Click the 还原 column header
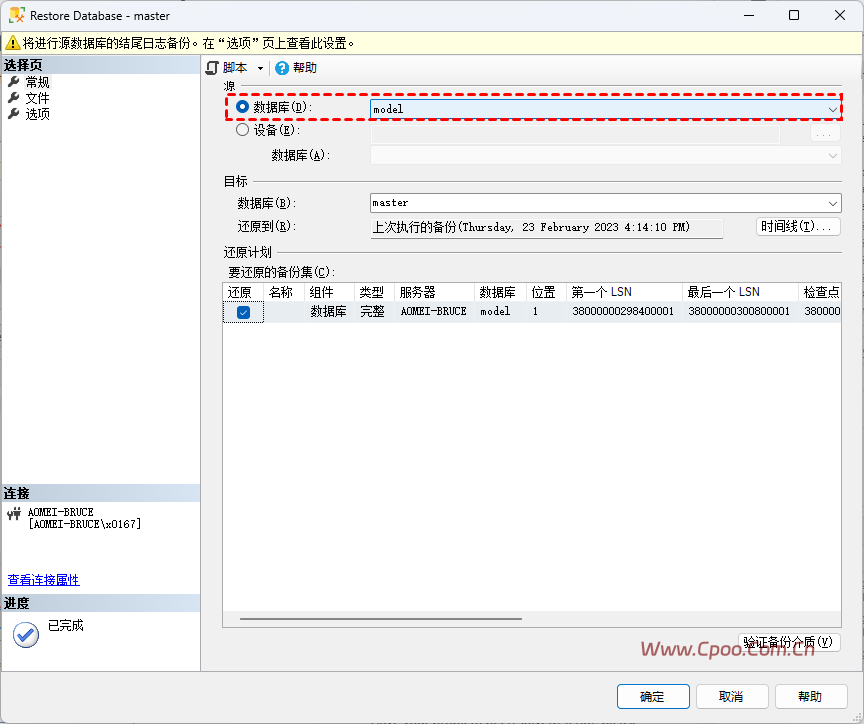This screenshot has width=864, height=724. (243, 292)
